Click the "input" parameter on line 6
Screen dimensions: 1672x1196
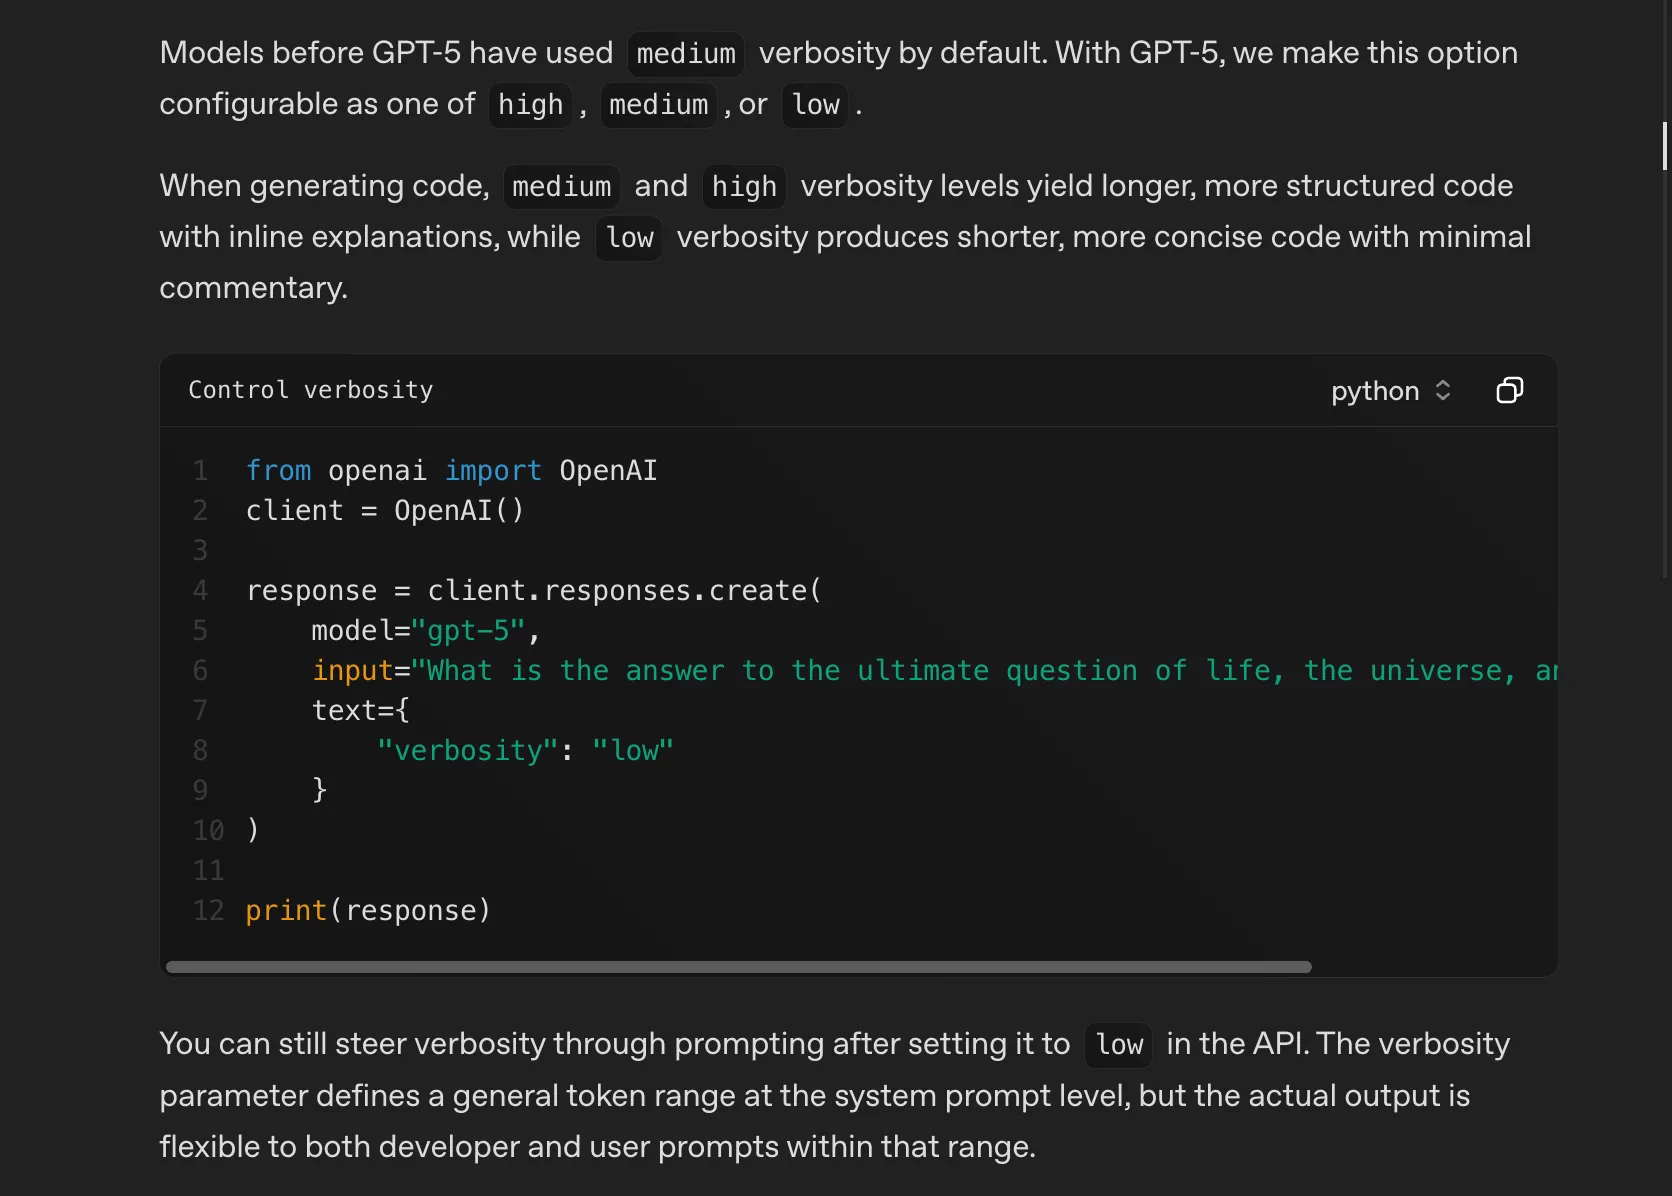pyautogui.click(x=353, y=670)
